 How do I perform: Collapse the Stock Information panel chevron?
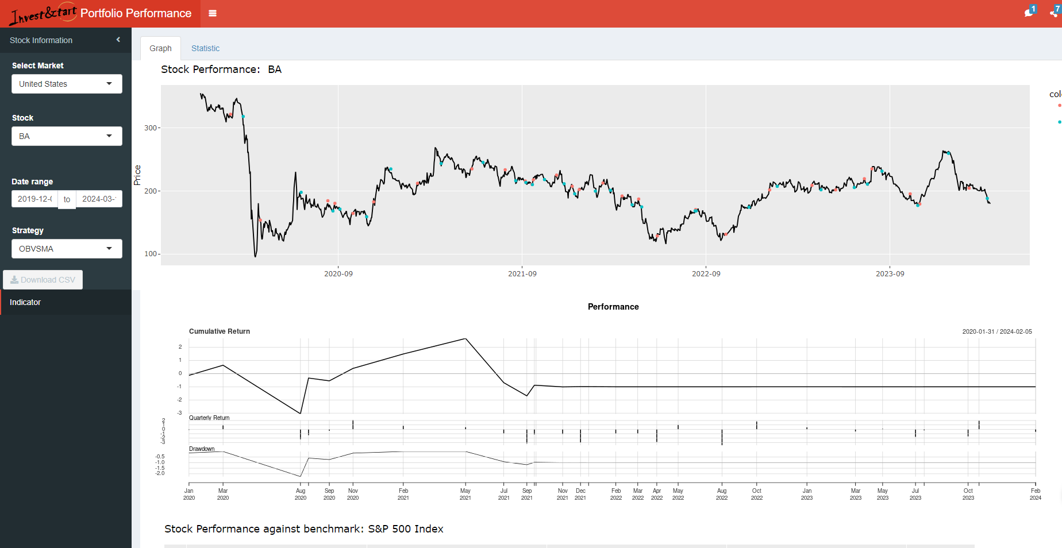pos(118,40)
